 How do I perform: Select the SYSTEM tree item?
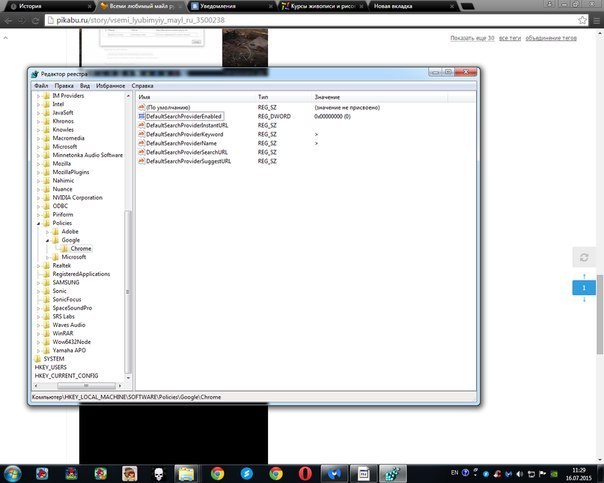coord(54,359)
